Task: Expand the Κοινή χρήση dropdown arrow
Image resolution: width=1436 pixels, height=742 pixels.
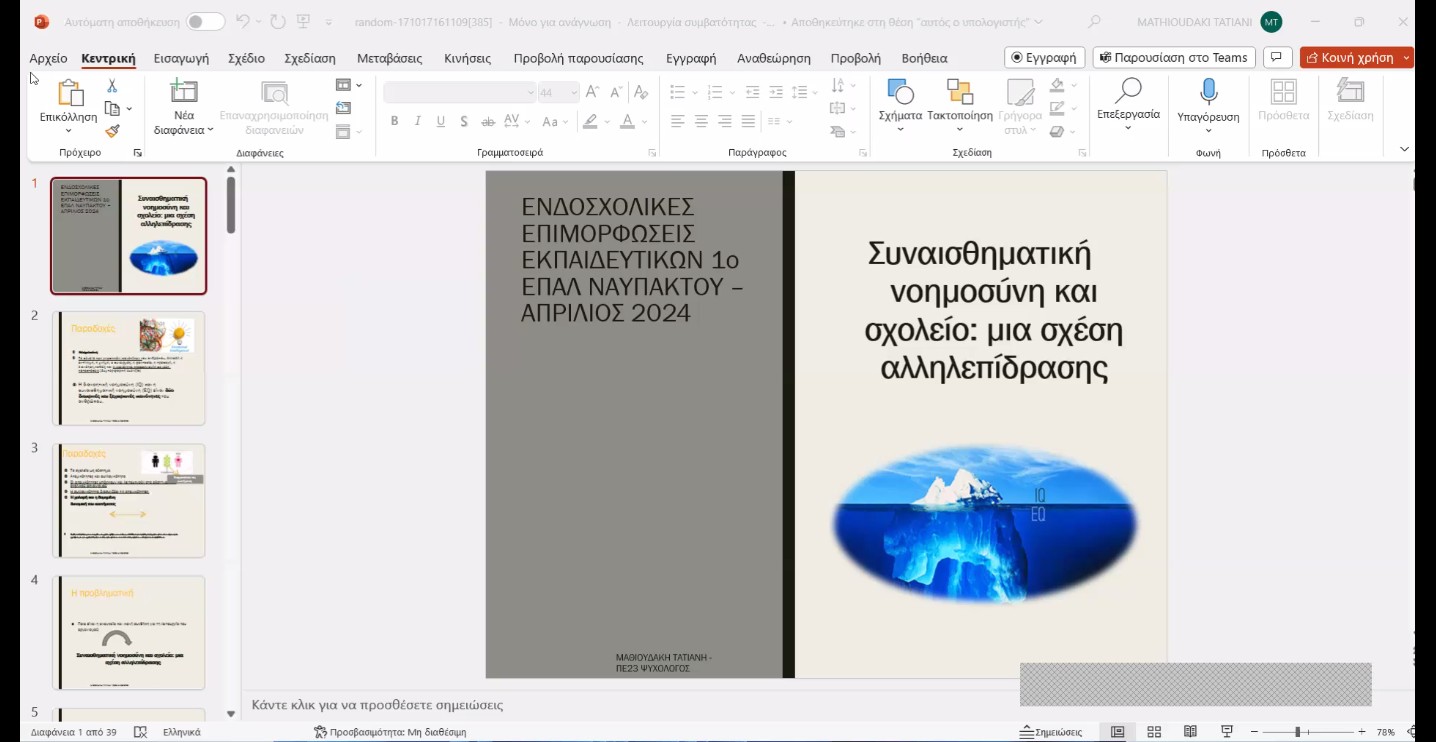Action: coord(1407,58)
